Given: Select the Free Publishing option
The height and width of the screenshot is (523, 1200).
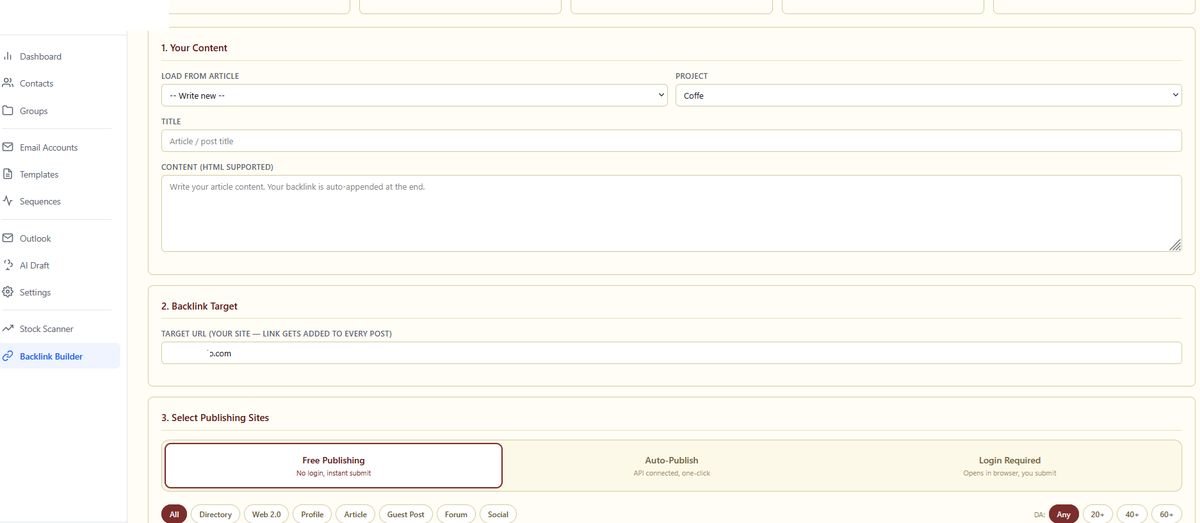Looking at the screenshot, I should (334, 466).
